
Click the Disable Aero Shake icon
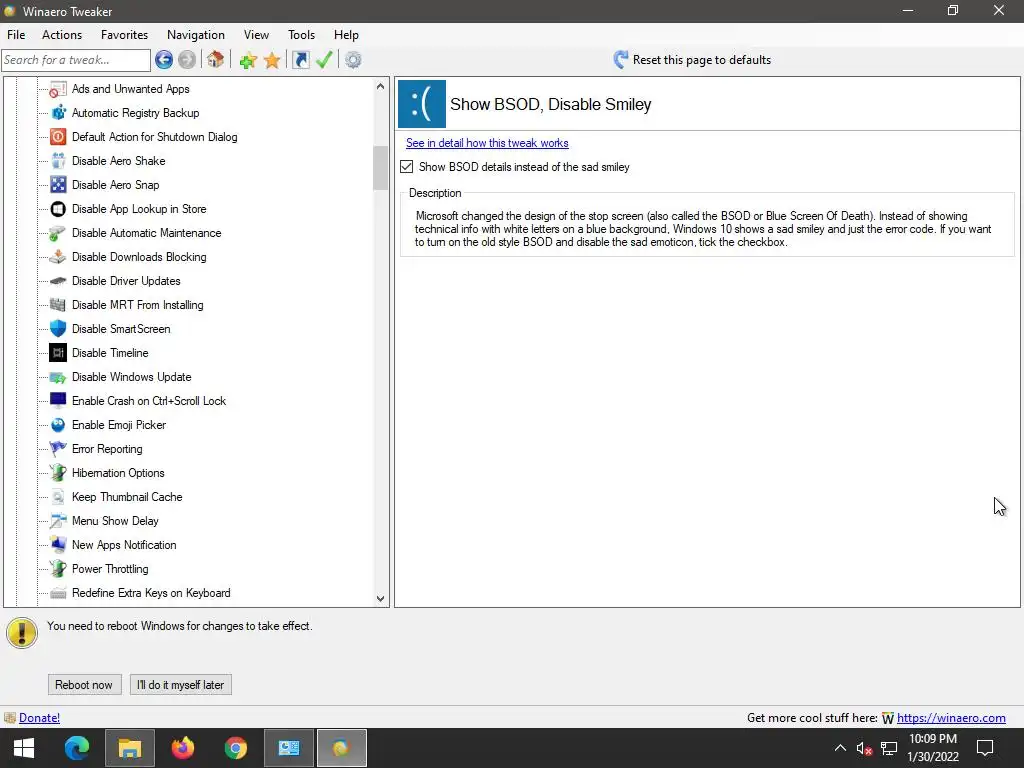tap(58, 161)
